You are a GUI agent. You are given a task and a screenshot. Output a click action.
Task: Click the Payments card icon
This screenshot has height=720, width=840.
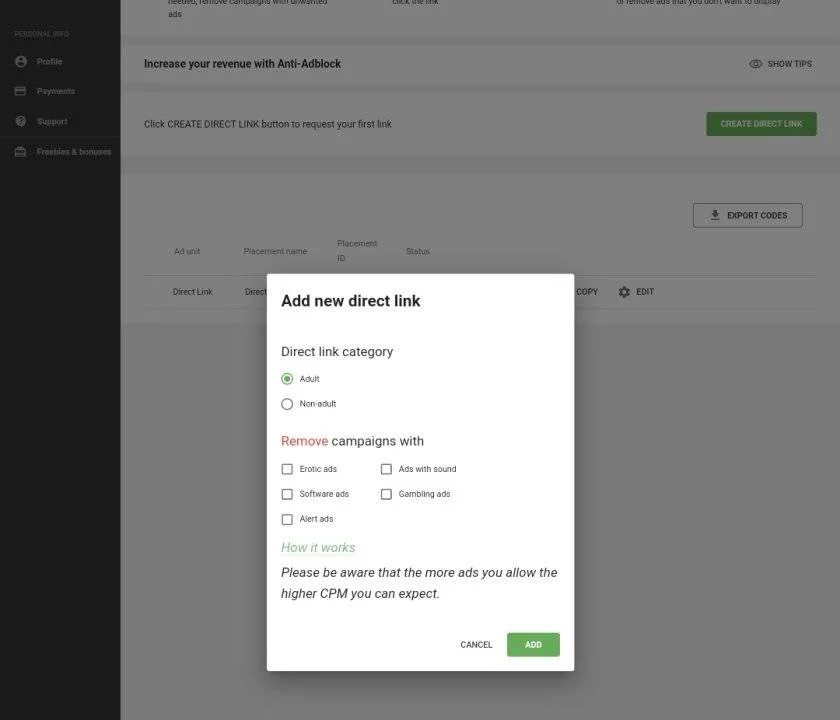tap(20, 91)
